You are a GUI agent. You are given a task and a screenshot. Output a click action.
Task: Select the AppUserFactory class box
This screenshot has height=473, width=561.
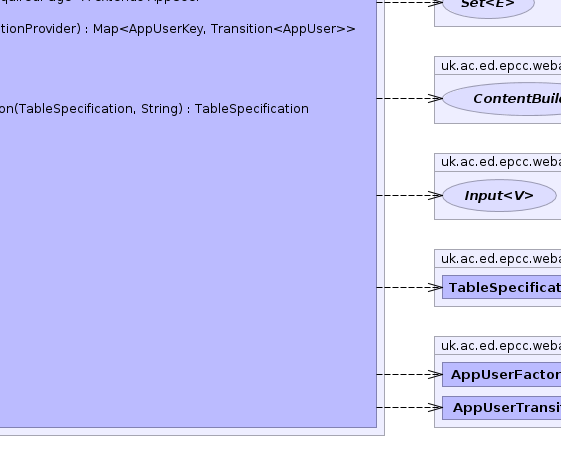pyautogui.click(x=502, y=374)
